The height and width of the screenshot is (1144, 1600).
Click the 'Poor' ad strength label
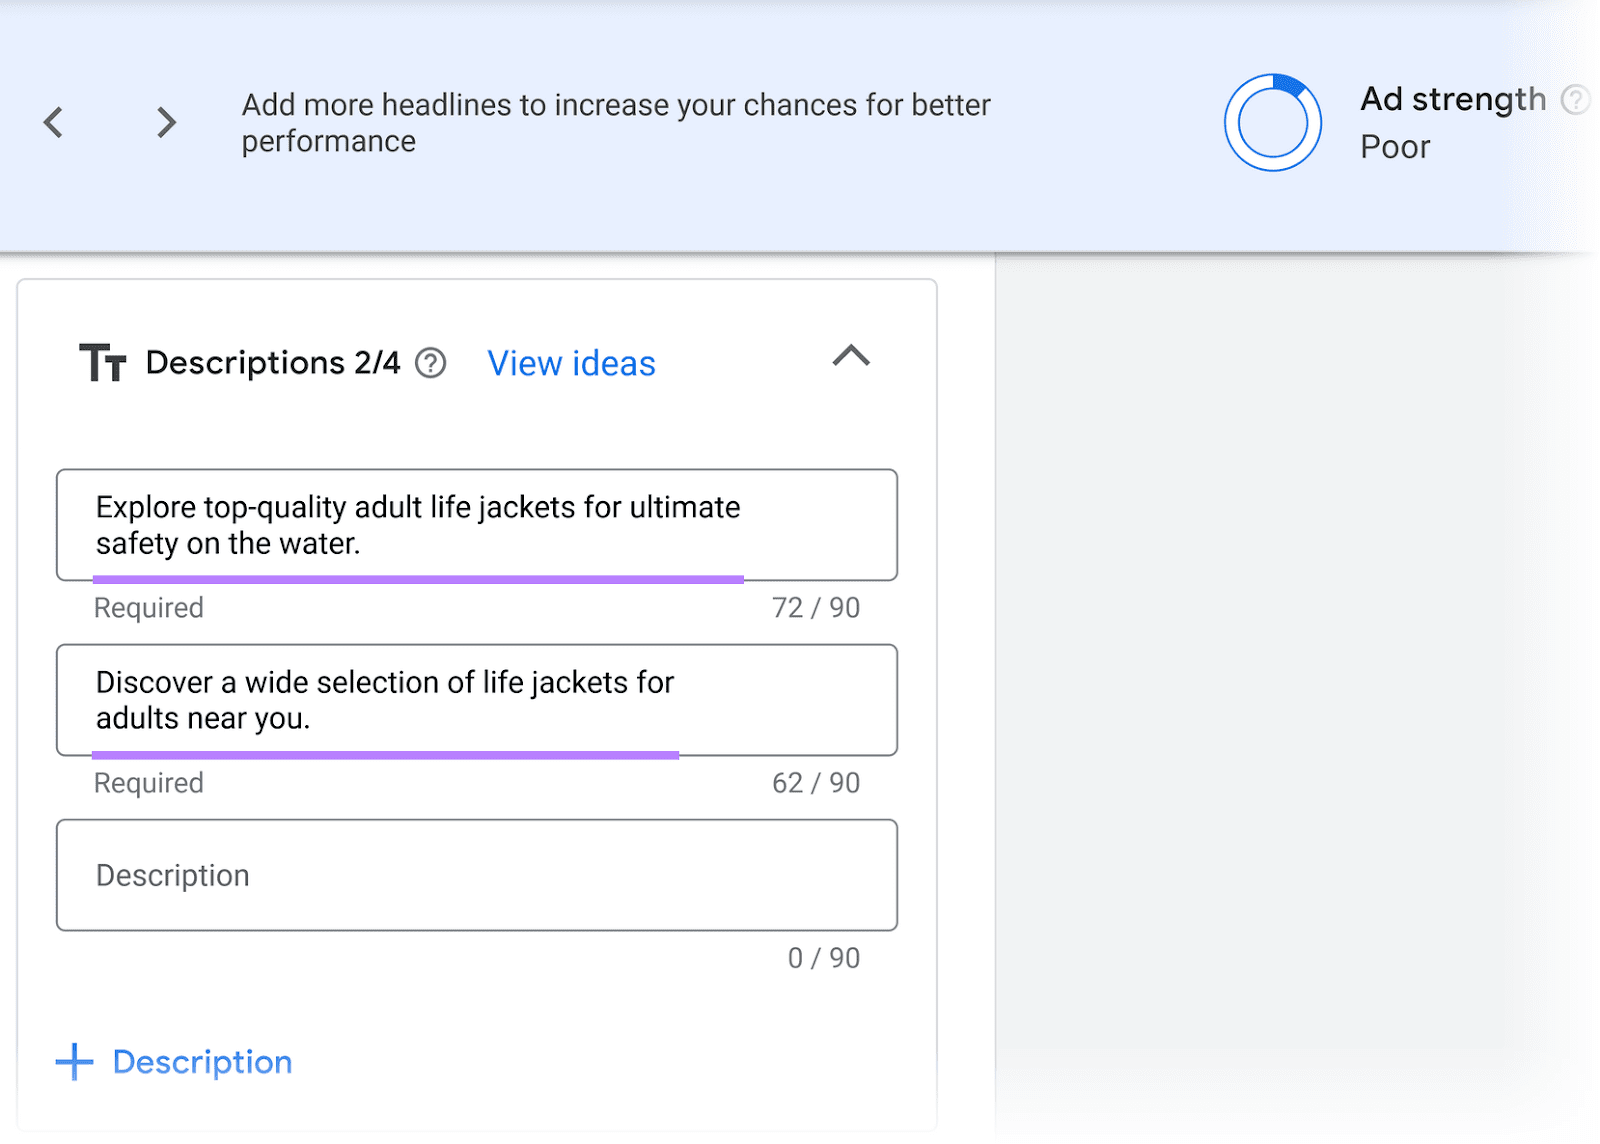pos(1395,147)
